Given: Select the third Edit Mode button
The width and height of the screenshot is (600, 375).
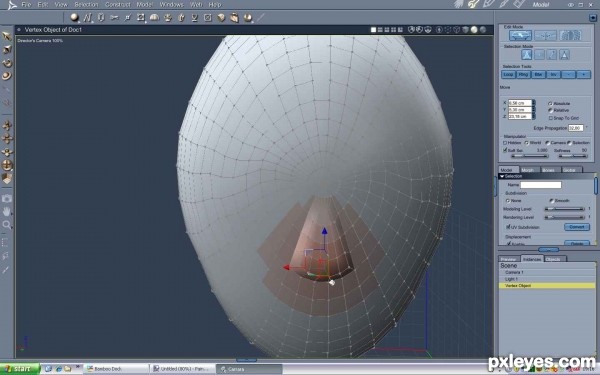Looking at the screenshot, I should 570,36.
